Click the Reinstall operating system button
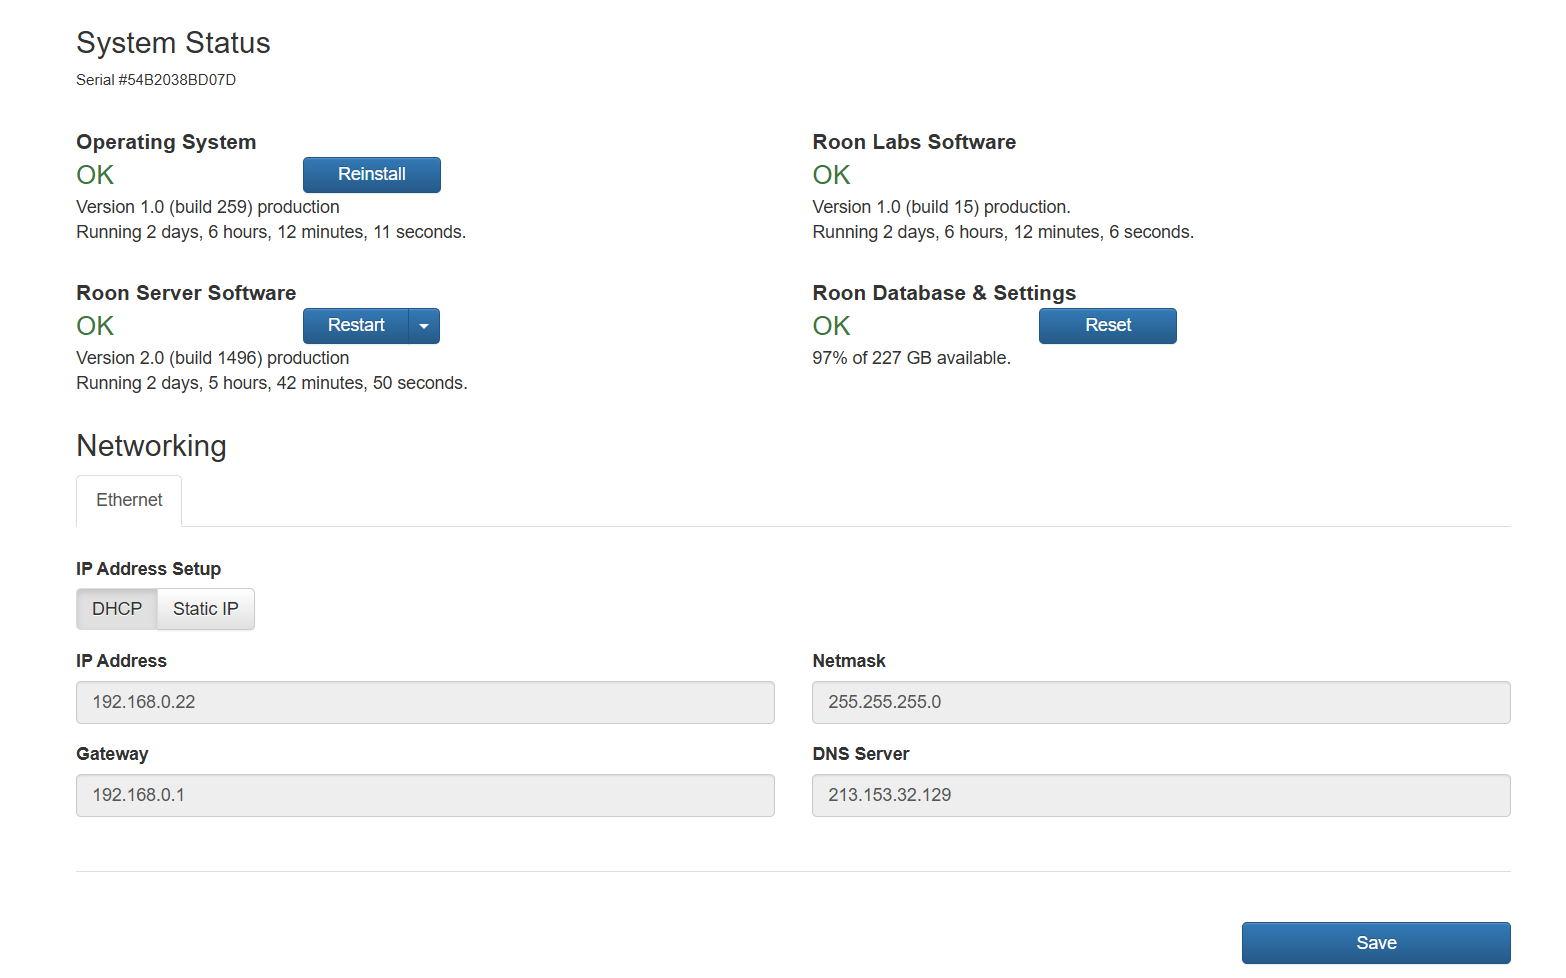1566x978 pixels. pos(372,175)
